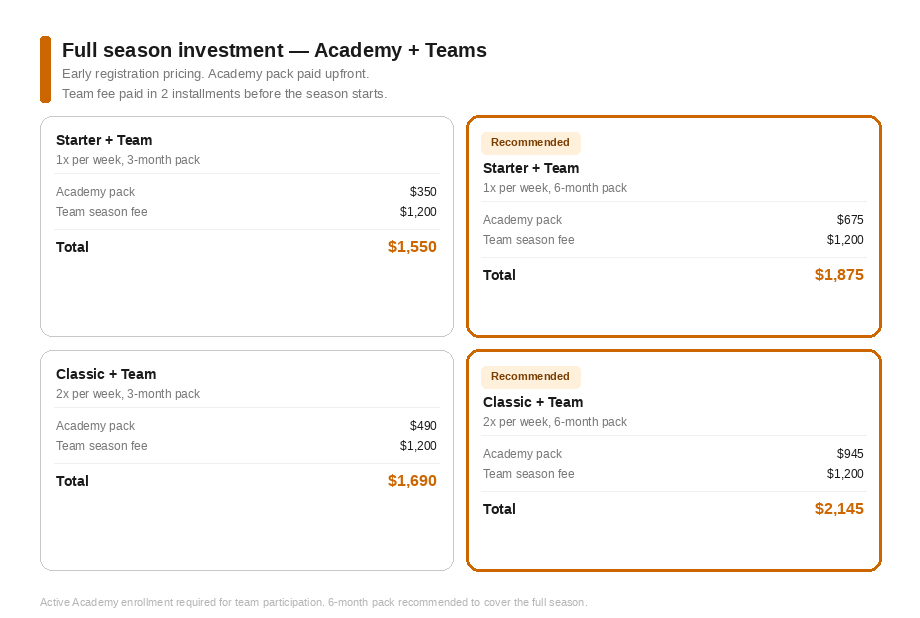Click the '2x per week, 6-month pack' subtitle
The width and height of the screenshot is (920, 618).
pyautogui.click(x=555, y=422)
